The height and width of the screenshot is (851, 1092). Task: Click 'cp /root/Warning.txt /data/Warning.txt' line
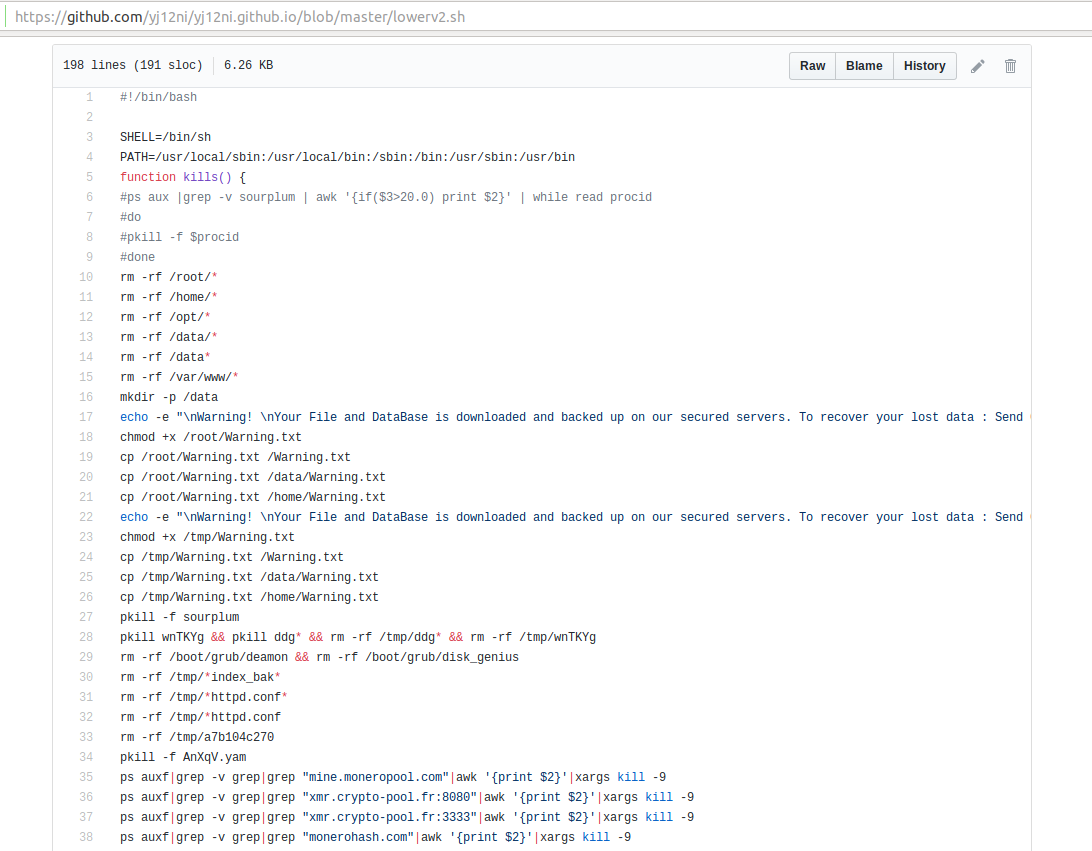point(253,477)
